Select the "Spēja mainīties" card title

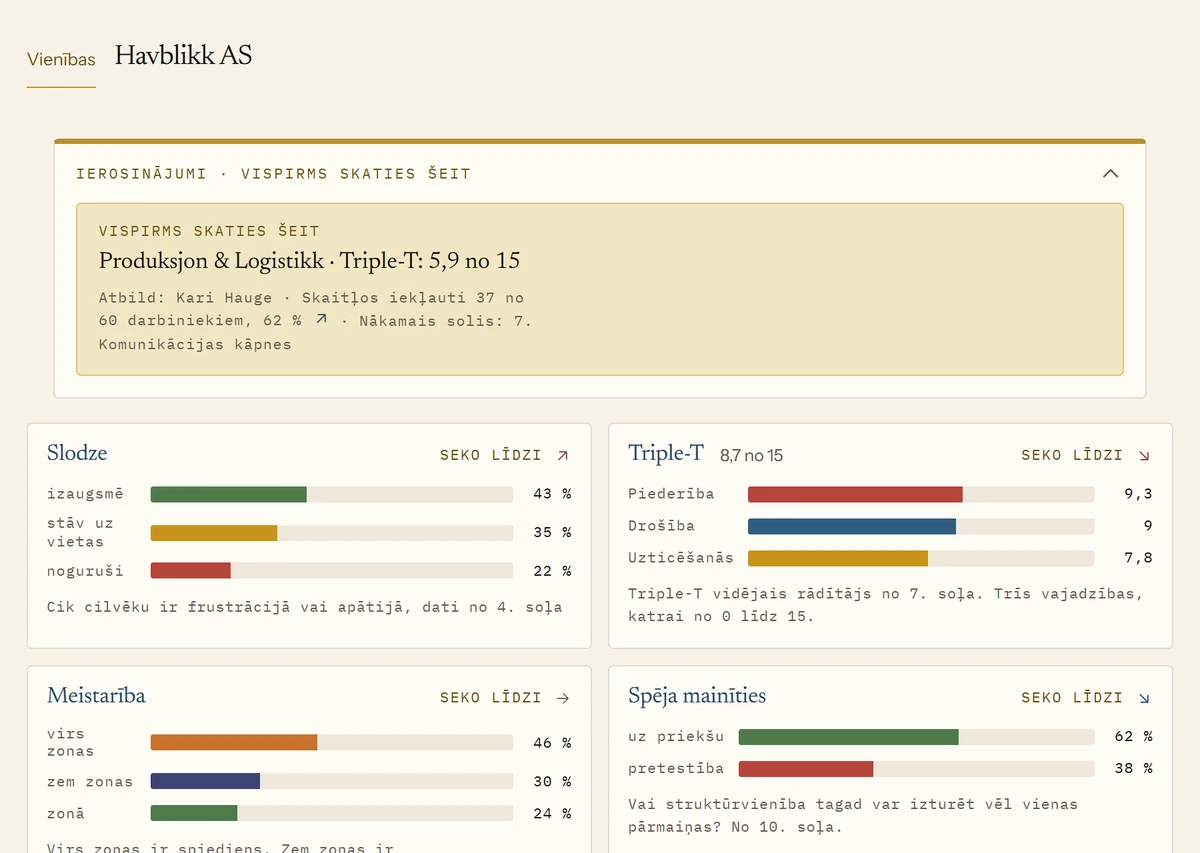697,696
